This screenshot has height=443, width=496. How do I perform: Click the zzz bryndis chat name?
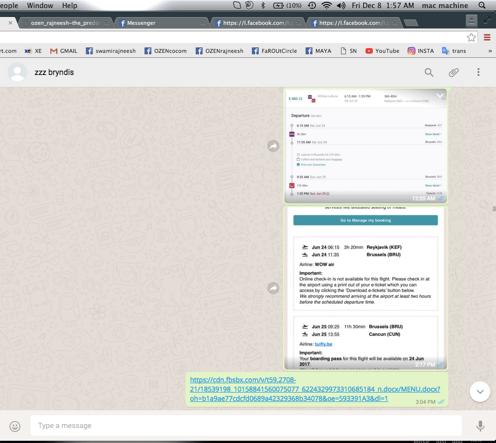pos(54,72)
